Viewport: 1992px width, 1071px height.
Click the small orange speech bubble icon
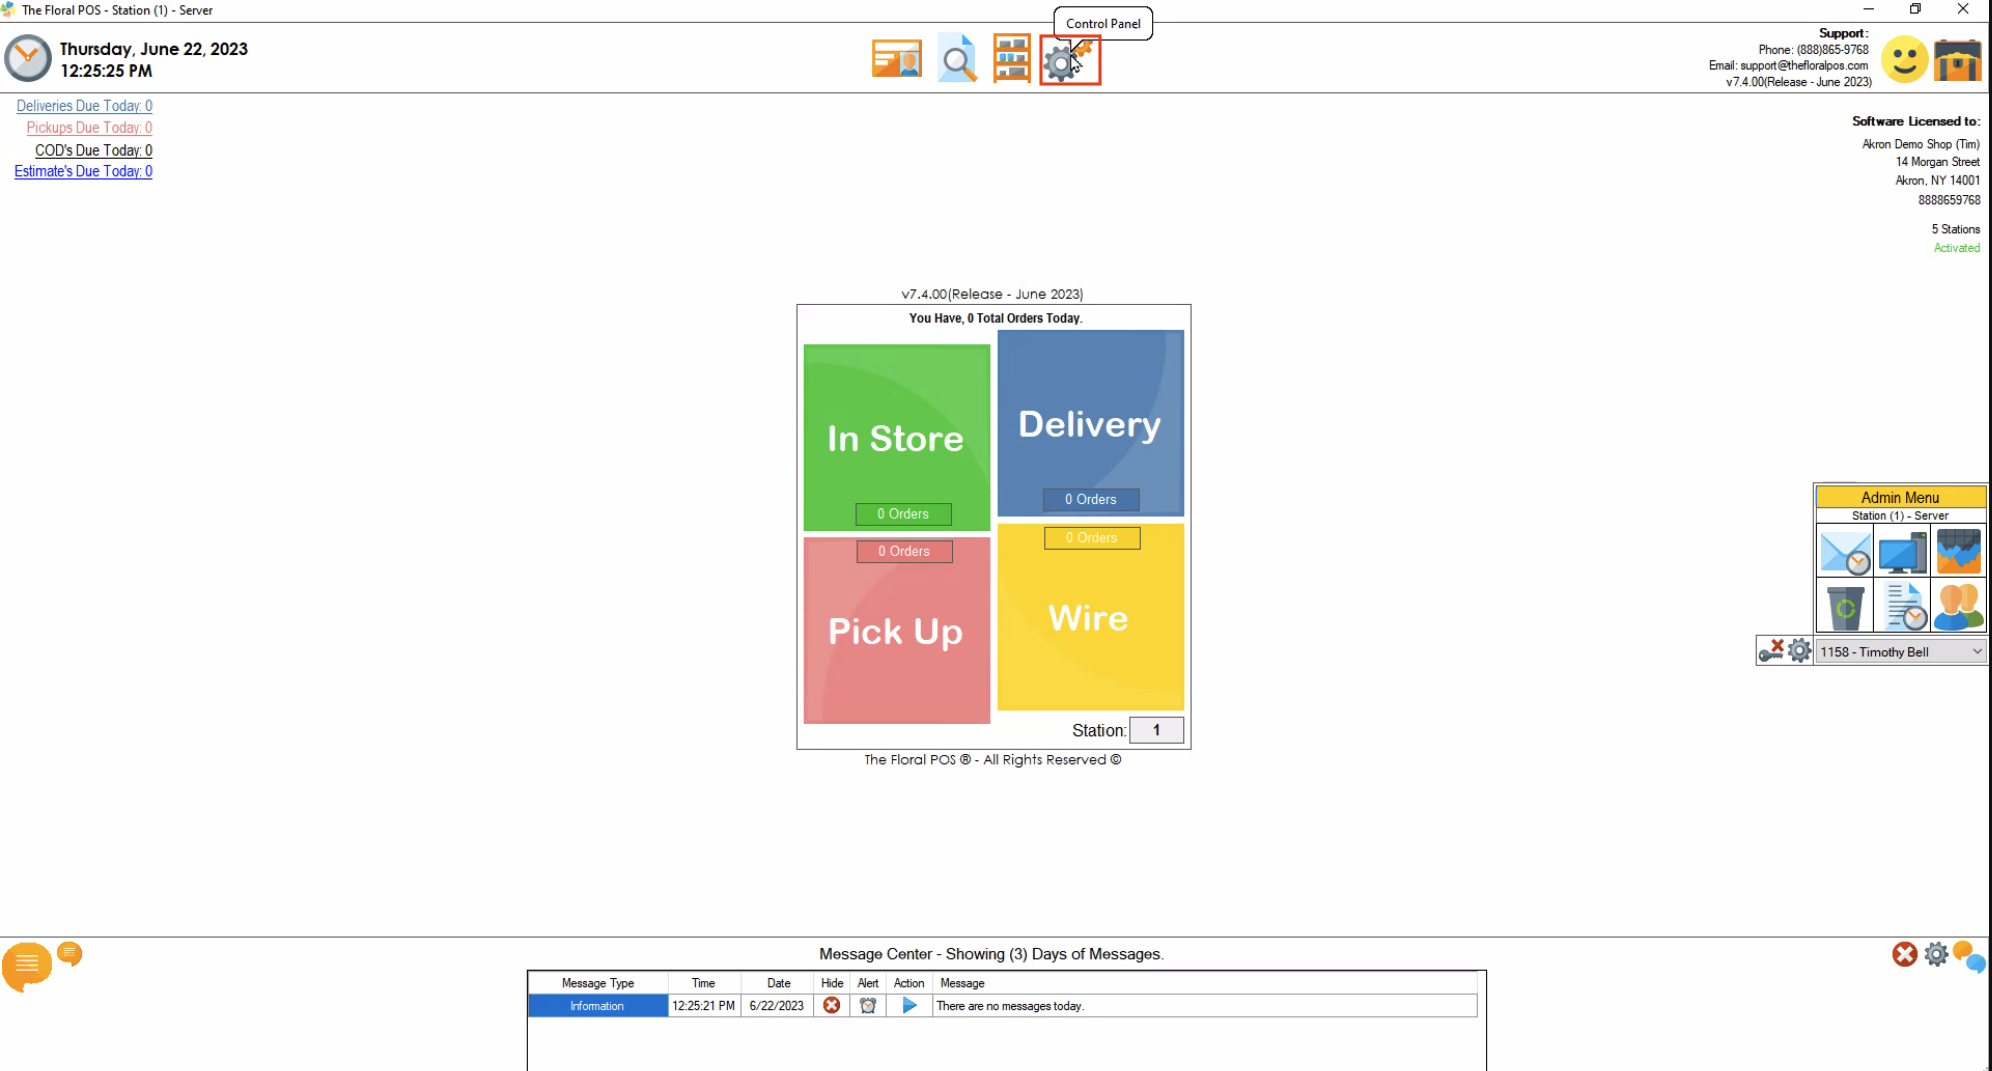[x=69, y=954]
